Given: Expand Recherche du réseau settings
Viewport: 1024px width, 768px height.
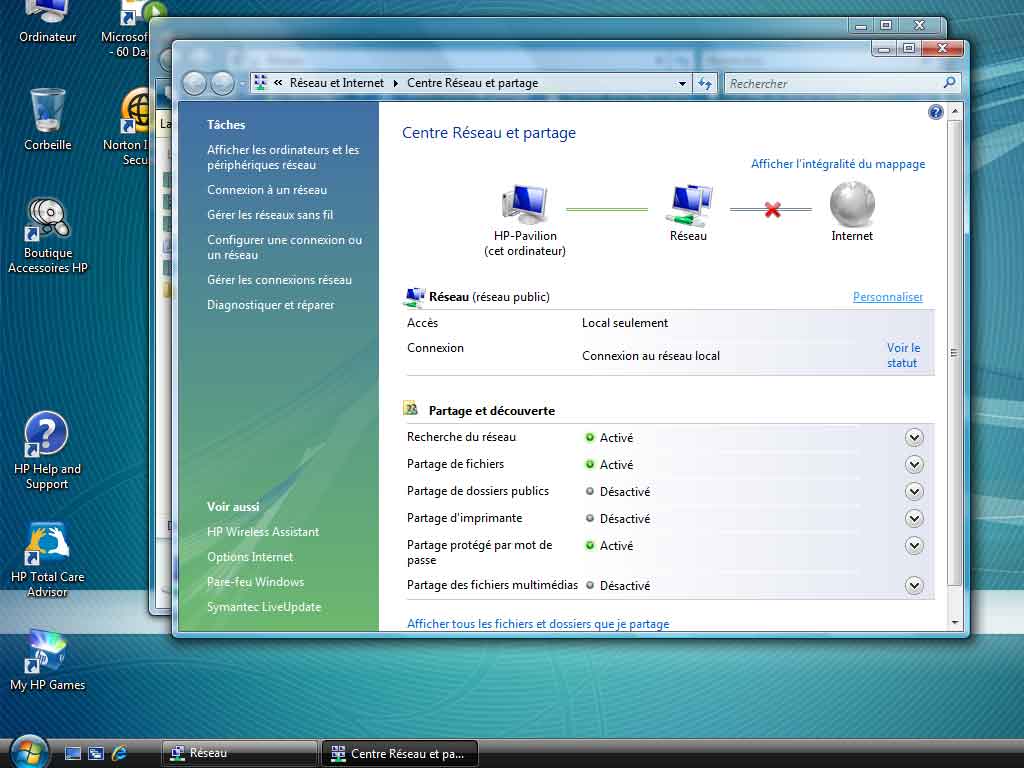Looking at the screenshot, I should (914, 437).
